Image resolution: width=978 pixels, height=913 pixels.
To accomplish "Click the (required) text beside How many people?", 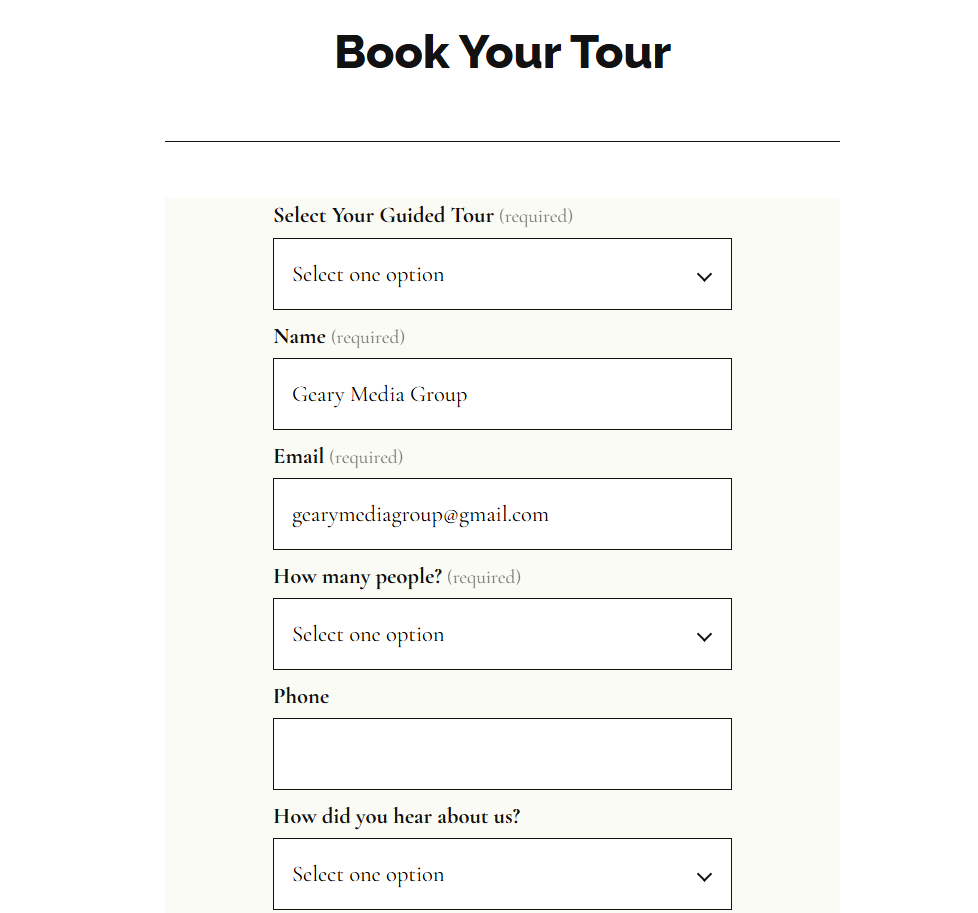I will pyautogui.click(x=484, y=577).
